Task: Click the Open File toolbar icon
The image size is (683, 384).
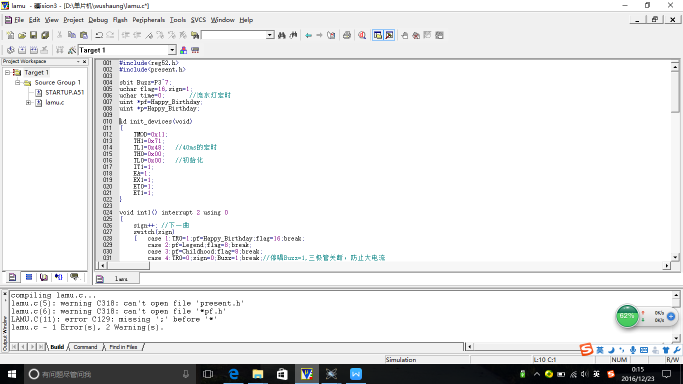Action: pos(22,35)
